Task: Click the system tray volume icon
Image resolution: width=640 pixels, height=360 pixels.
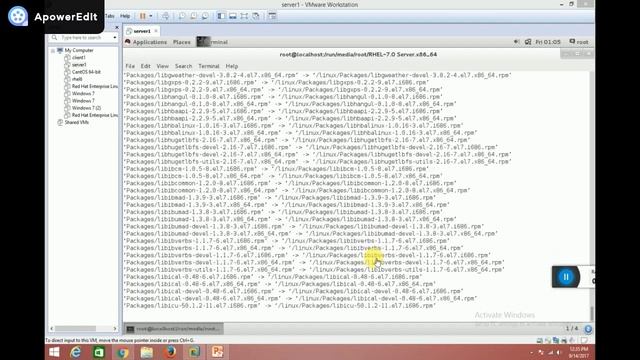Action: pos(558,352)
